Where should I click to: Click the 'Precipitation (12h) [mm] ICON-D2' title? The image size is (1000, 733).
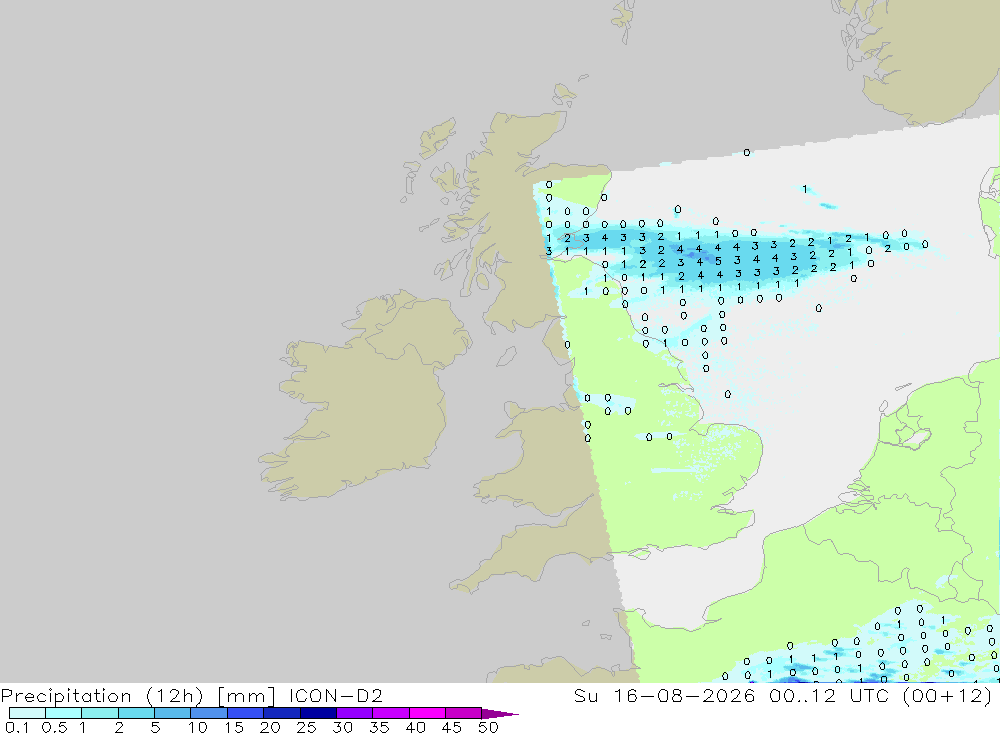click(191, 695)
